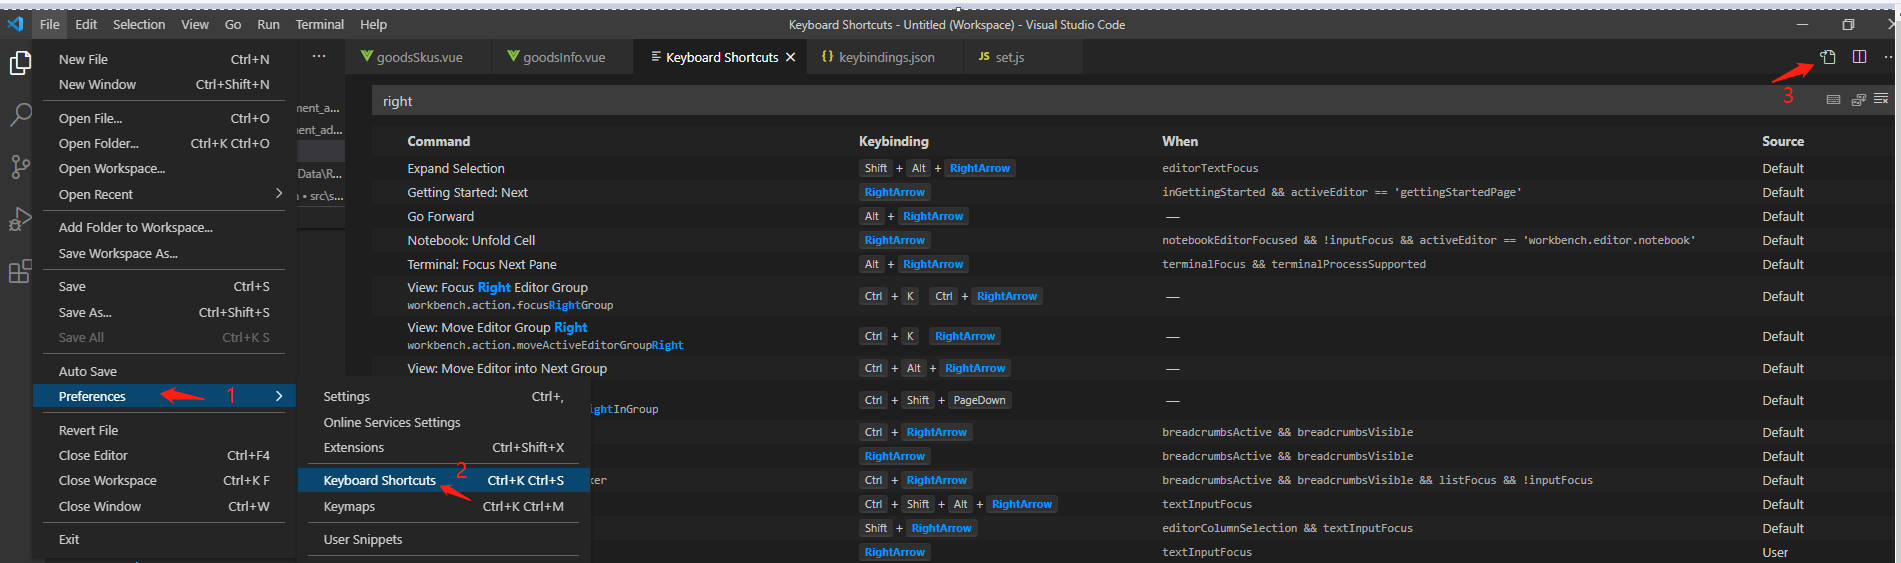Image resolution: width=1901 pixels, height=563 pixels.
Task: Select Keyboard Shortcuts submenu entry
Action: tap(444, 480)
